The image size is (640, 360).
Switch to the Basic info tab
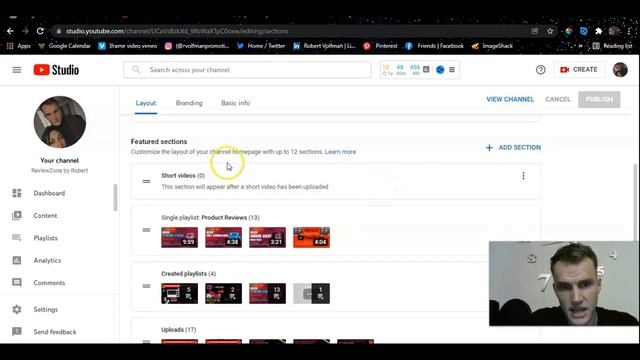pos(236,103)
